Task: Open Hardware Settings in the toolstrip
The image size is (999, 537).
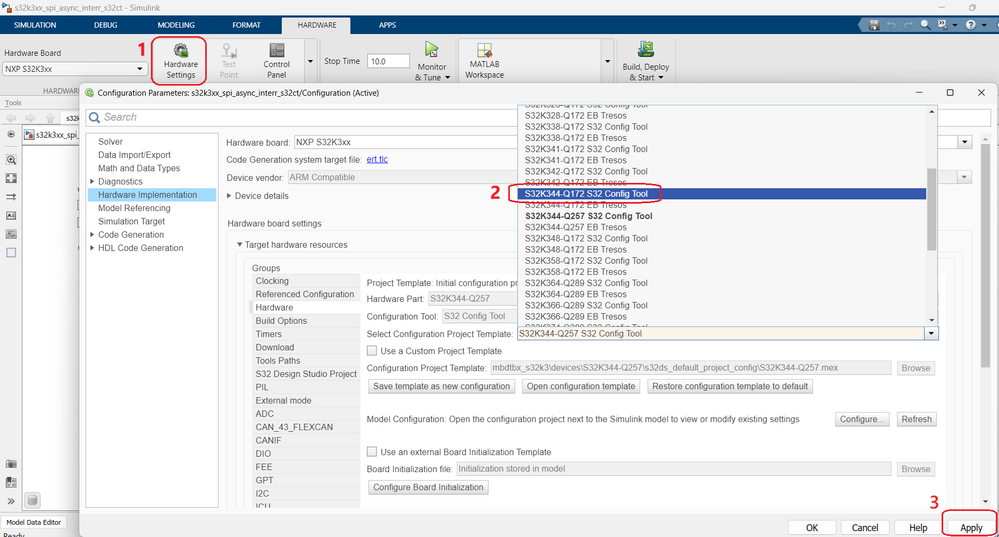Action: (180, 61)
